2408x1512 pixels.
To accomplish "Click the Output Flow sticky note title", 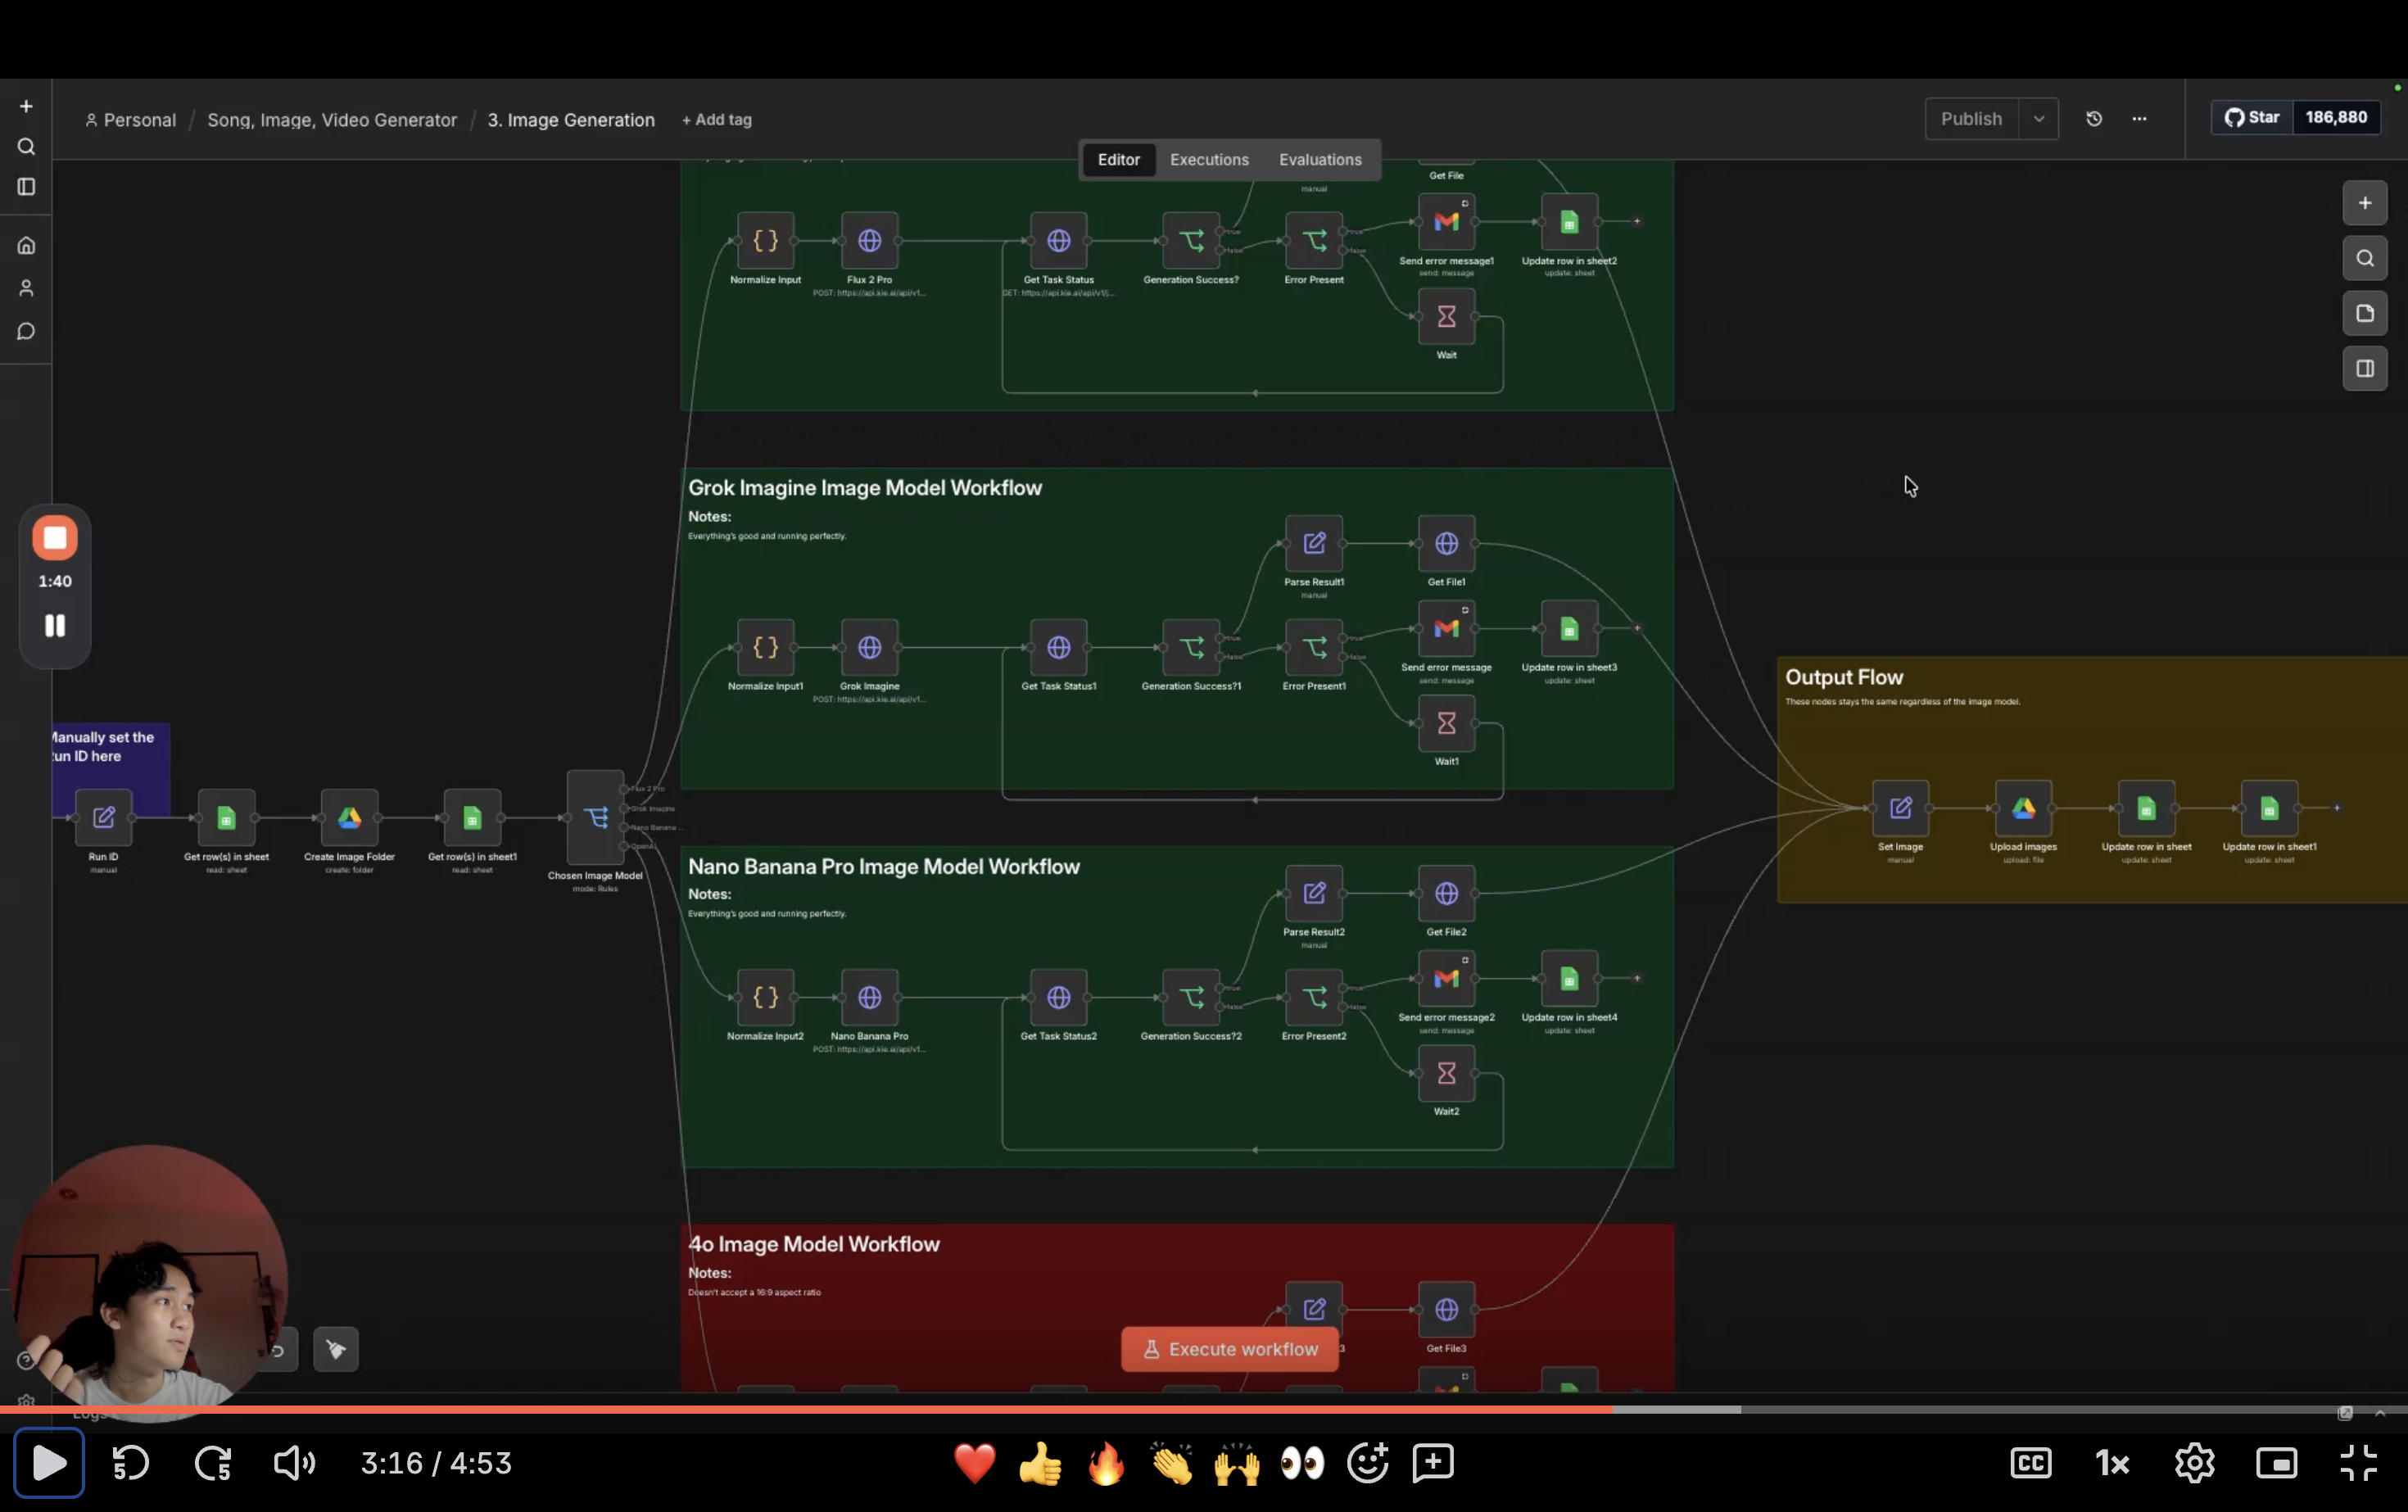I will coord(1844,677).
